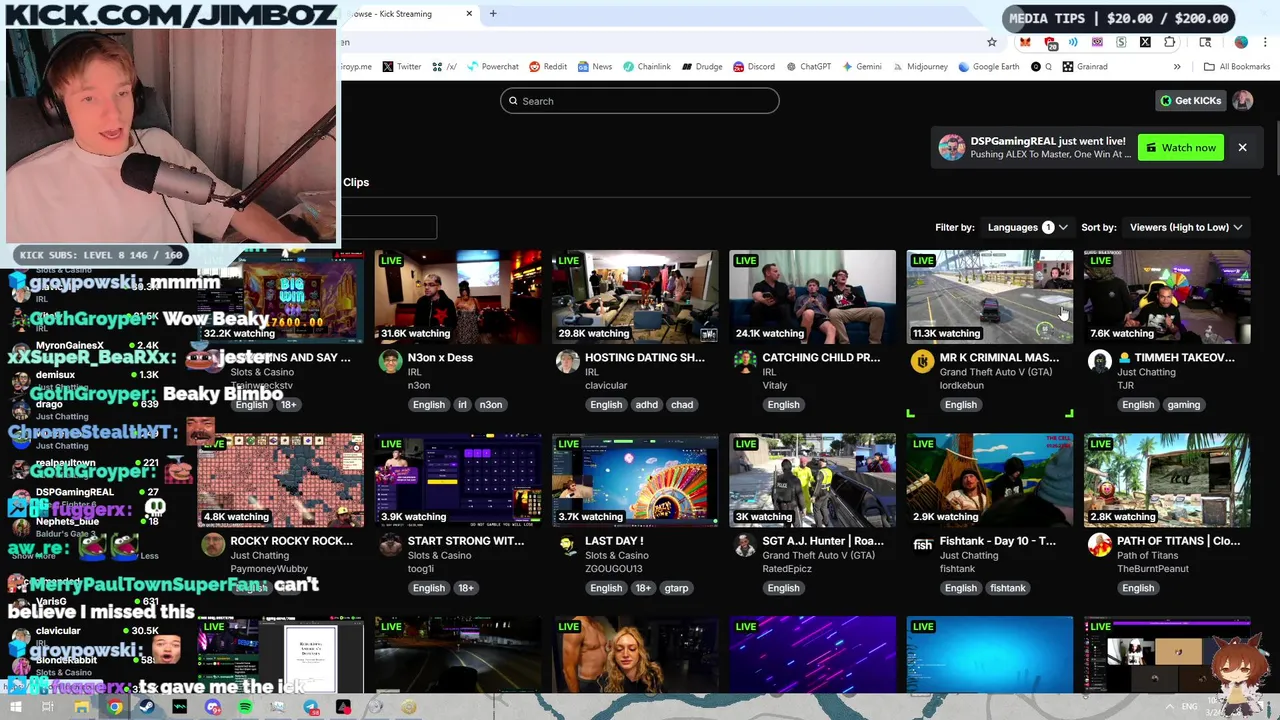Open the MR K CRIMINAL MAS... stream thumbnail
The width and height of the screenshot is (1280, 720).
(x=989, y=296)
